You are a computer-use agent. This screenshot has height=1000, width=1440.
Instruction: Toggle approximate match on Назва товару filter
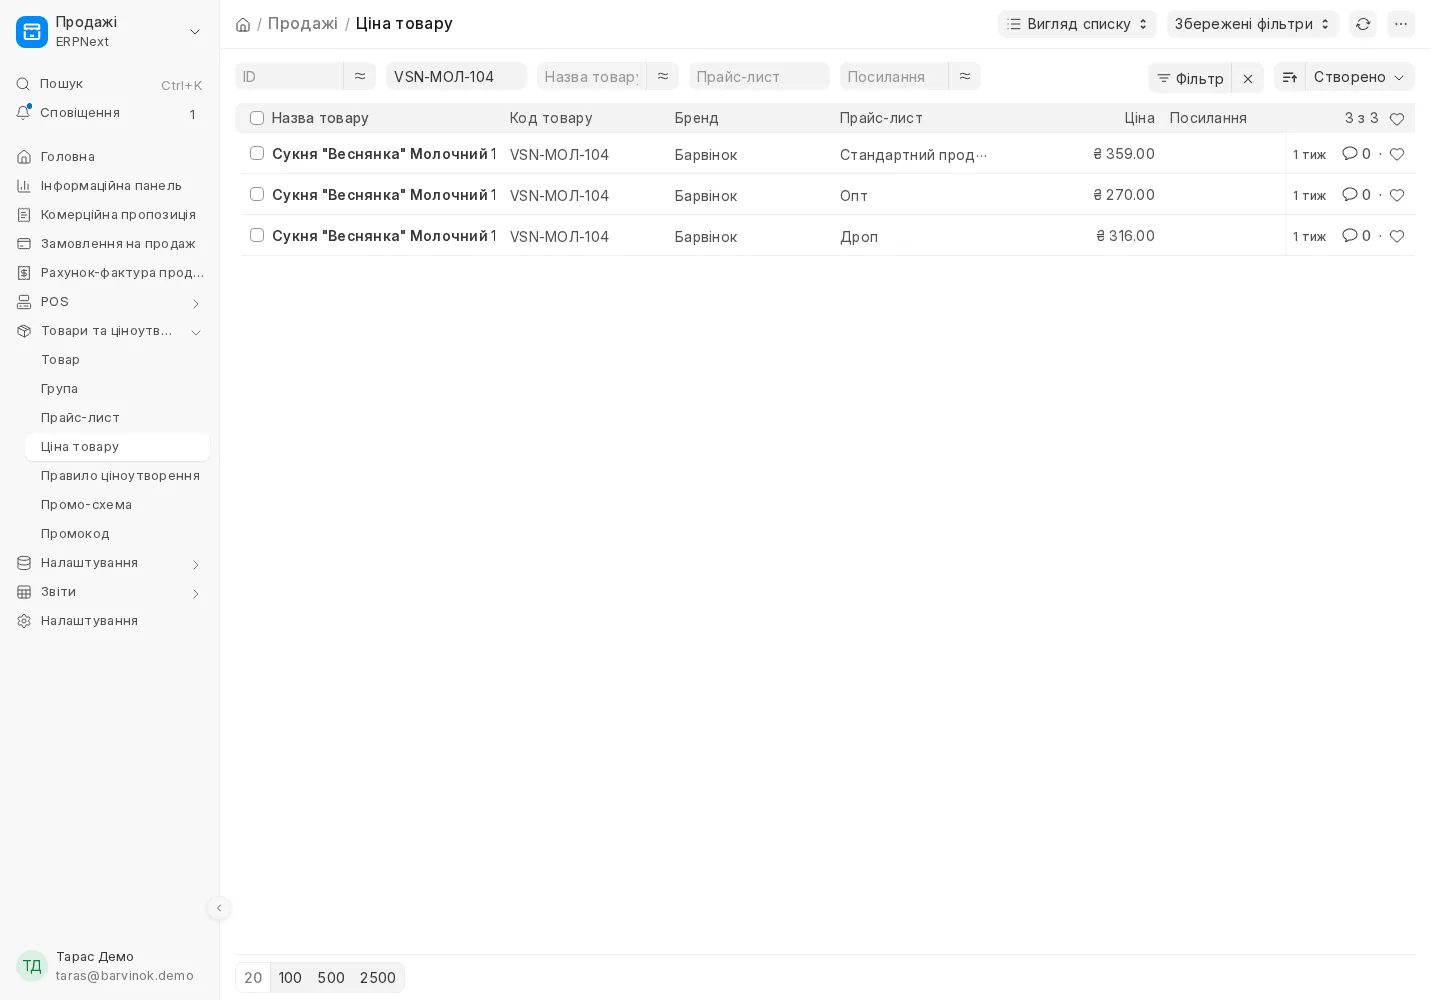click(663, 76)
